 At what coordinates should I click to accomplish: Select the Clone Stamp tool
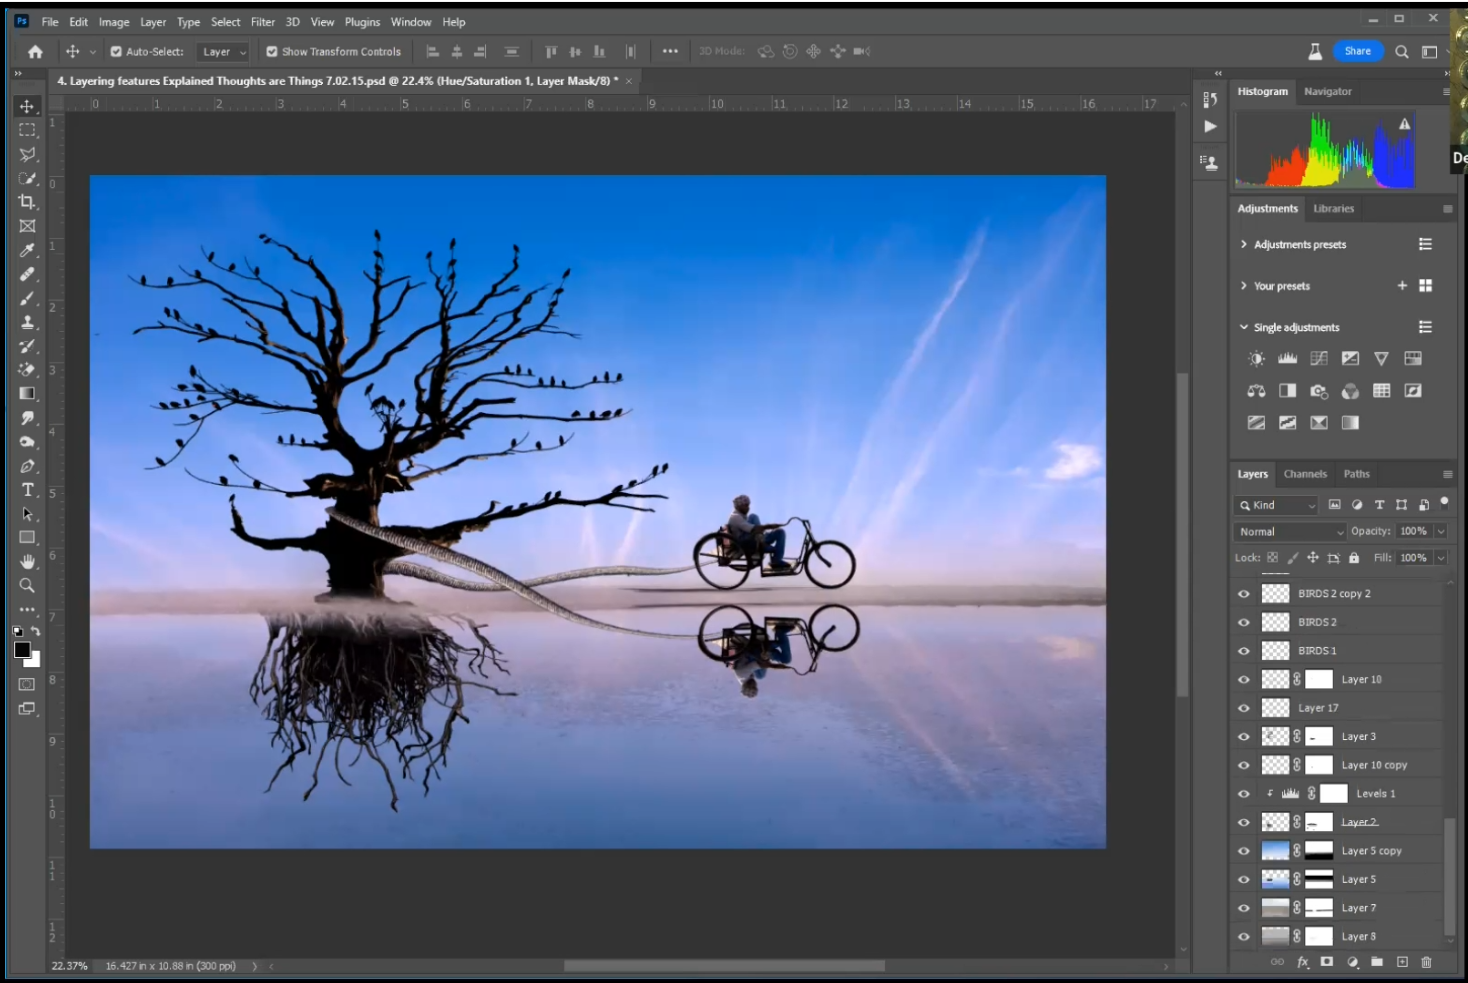[x=27, y=322]
